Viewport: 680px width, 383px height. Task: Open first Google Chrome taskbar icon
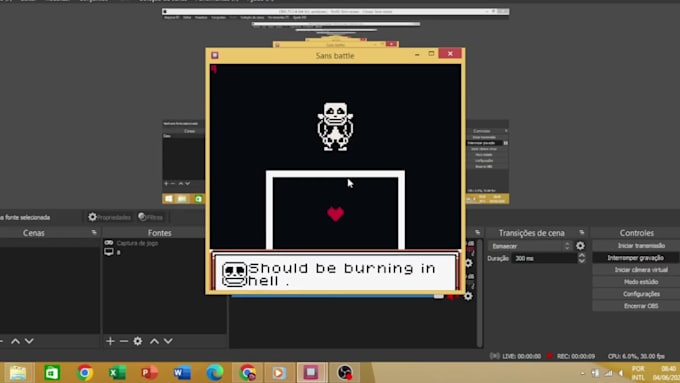click(x=85, y=373)
